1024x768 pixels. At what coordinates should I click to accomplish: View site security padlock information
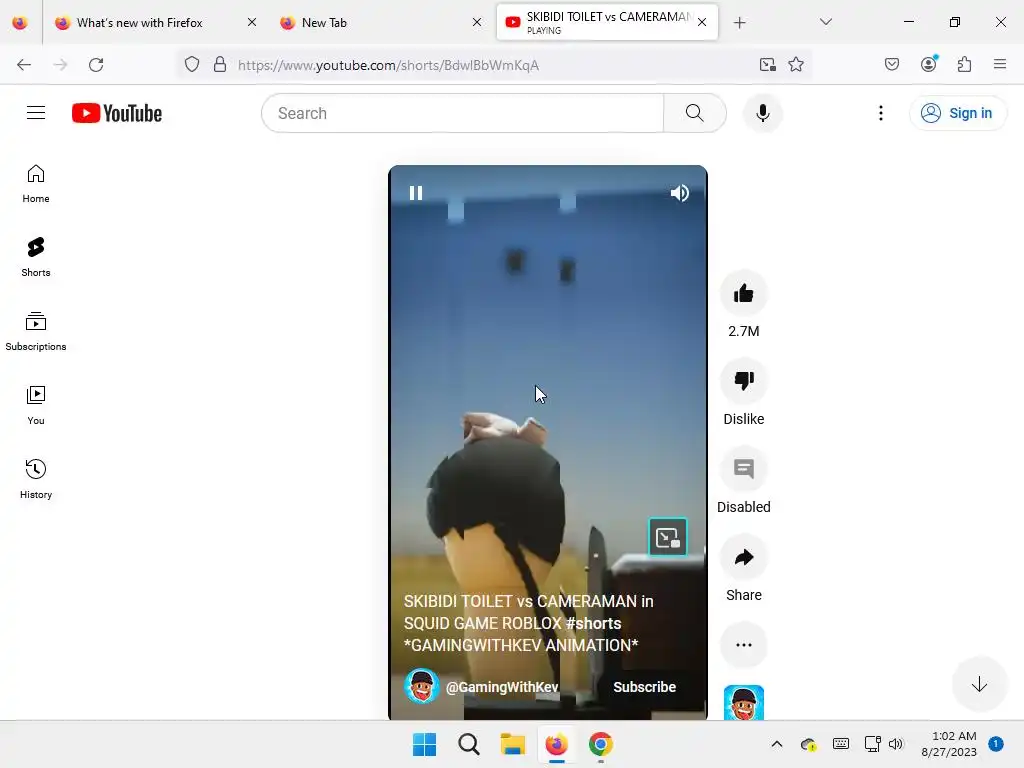(220, 65)
